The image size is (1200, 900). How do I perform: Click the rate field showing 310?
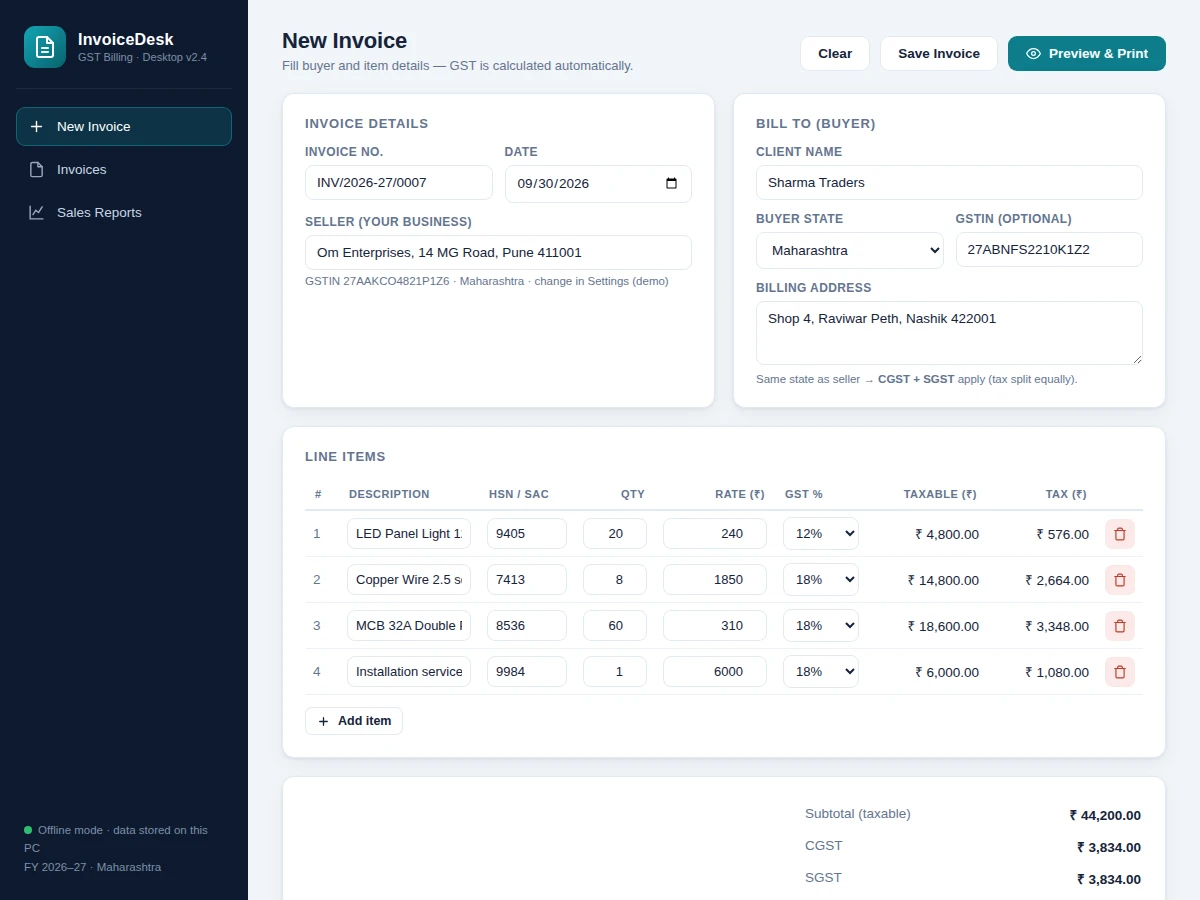click(x=715, y=626)
